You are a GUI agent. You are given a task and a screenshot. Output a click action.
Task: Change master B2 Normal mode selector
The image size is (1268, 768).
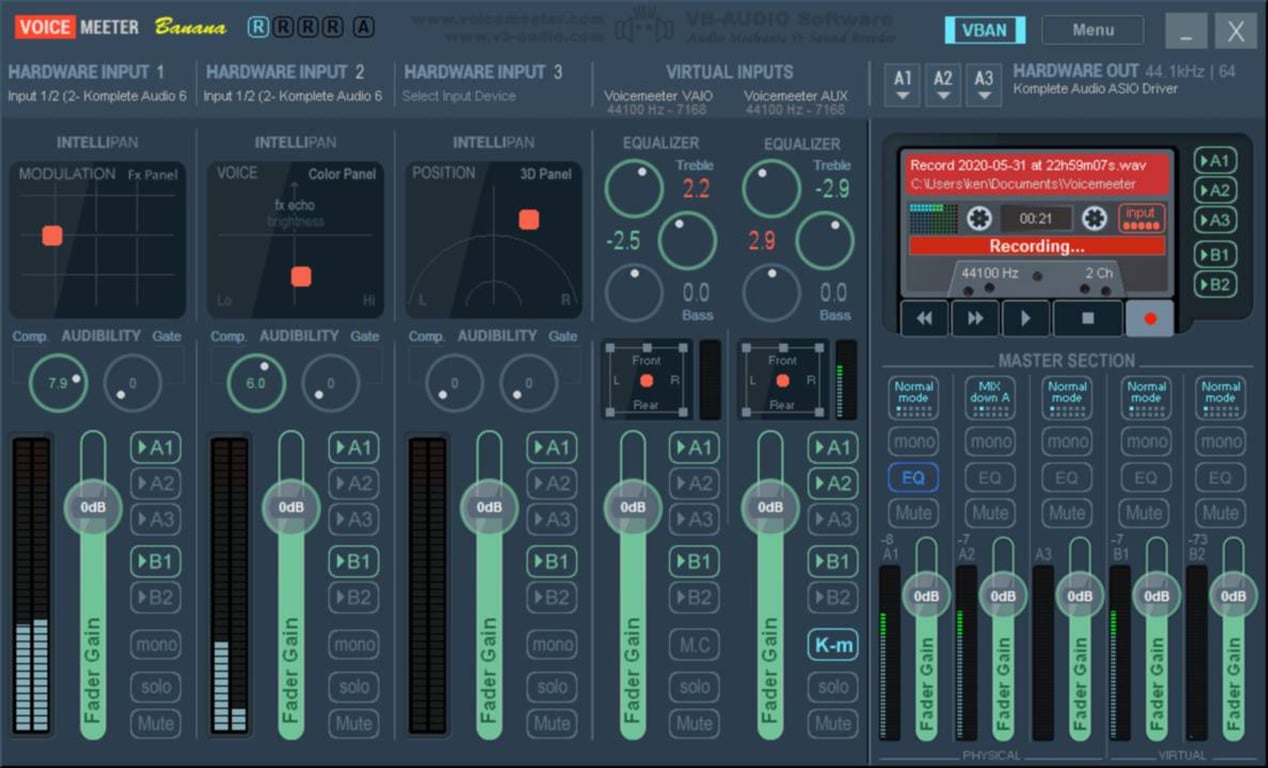coord(1220,397)
